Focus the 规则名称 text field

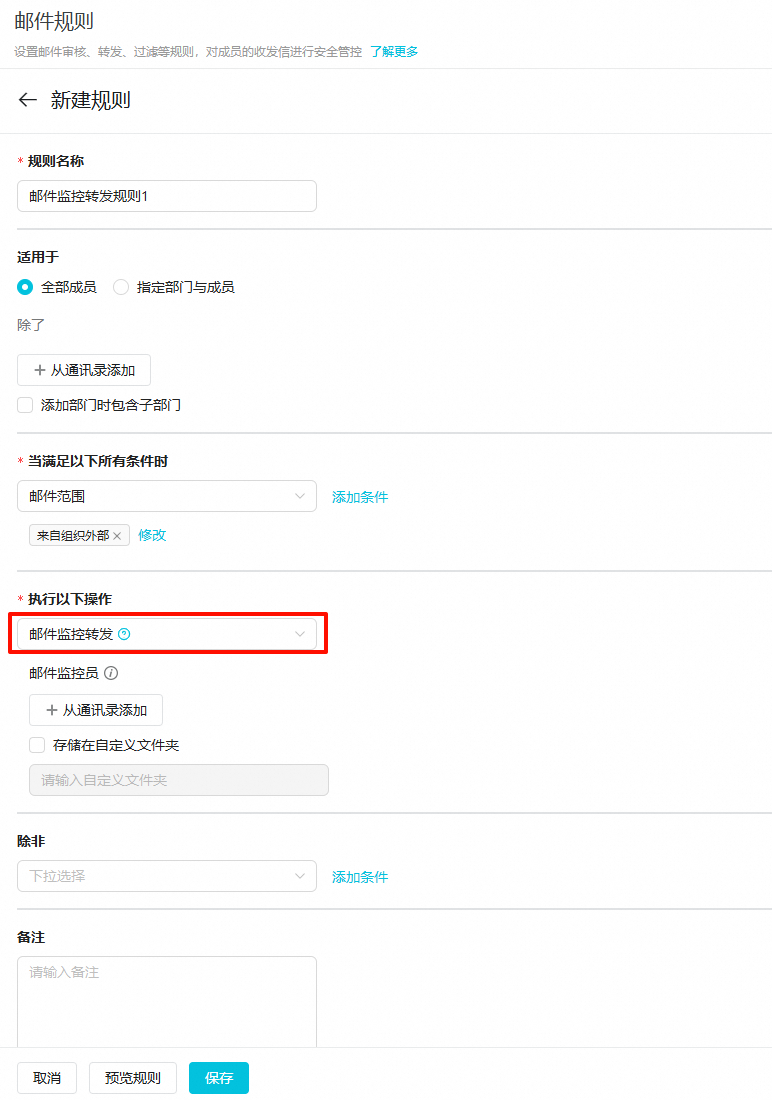point(167,196)
